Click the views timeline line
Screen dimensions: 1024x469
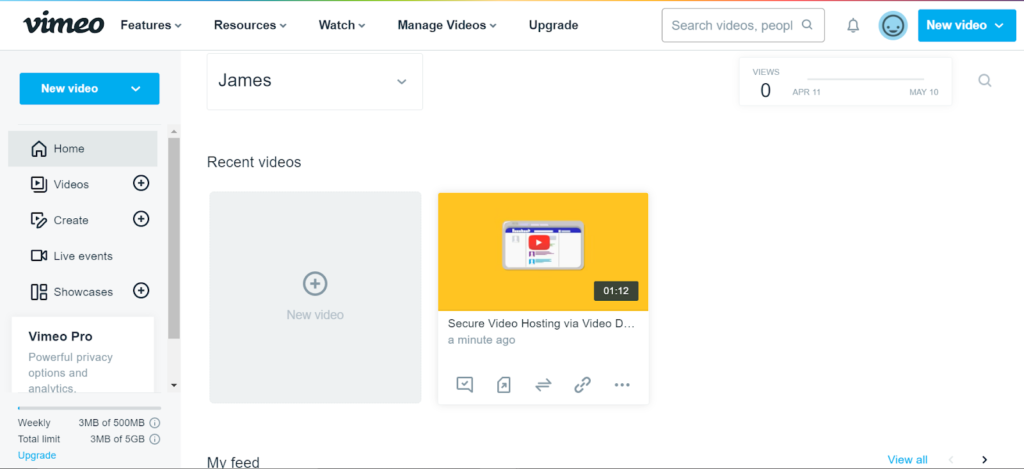coord(865,79)
